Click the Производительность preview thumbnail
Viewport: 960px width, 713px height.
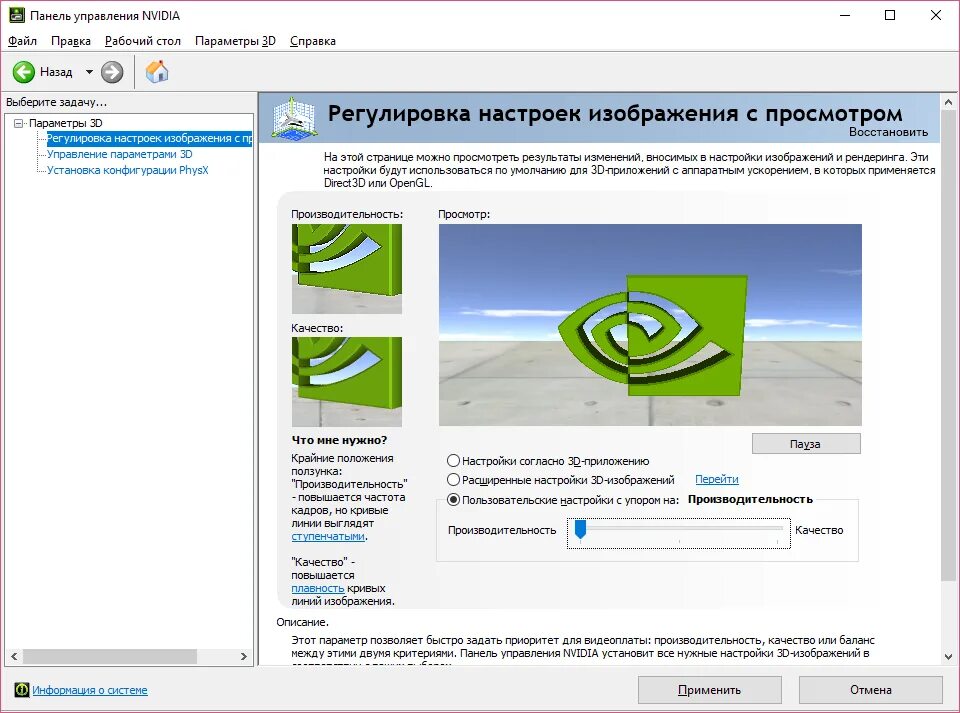pos(347,269)
